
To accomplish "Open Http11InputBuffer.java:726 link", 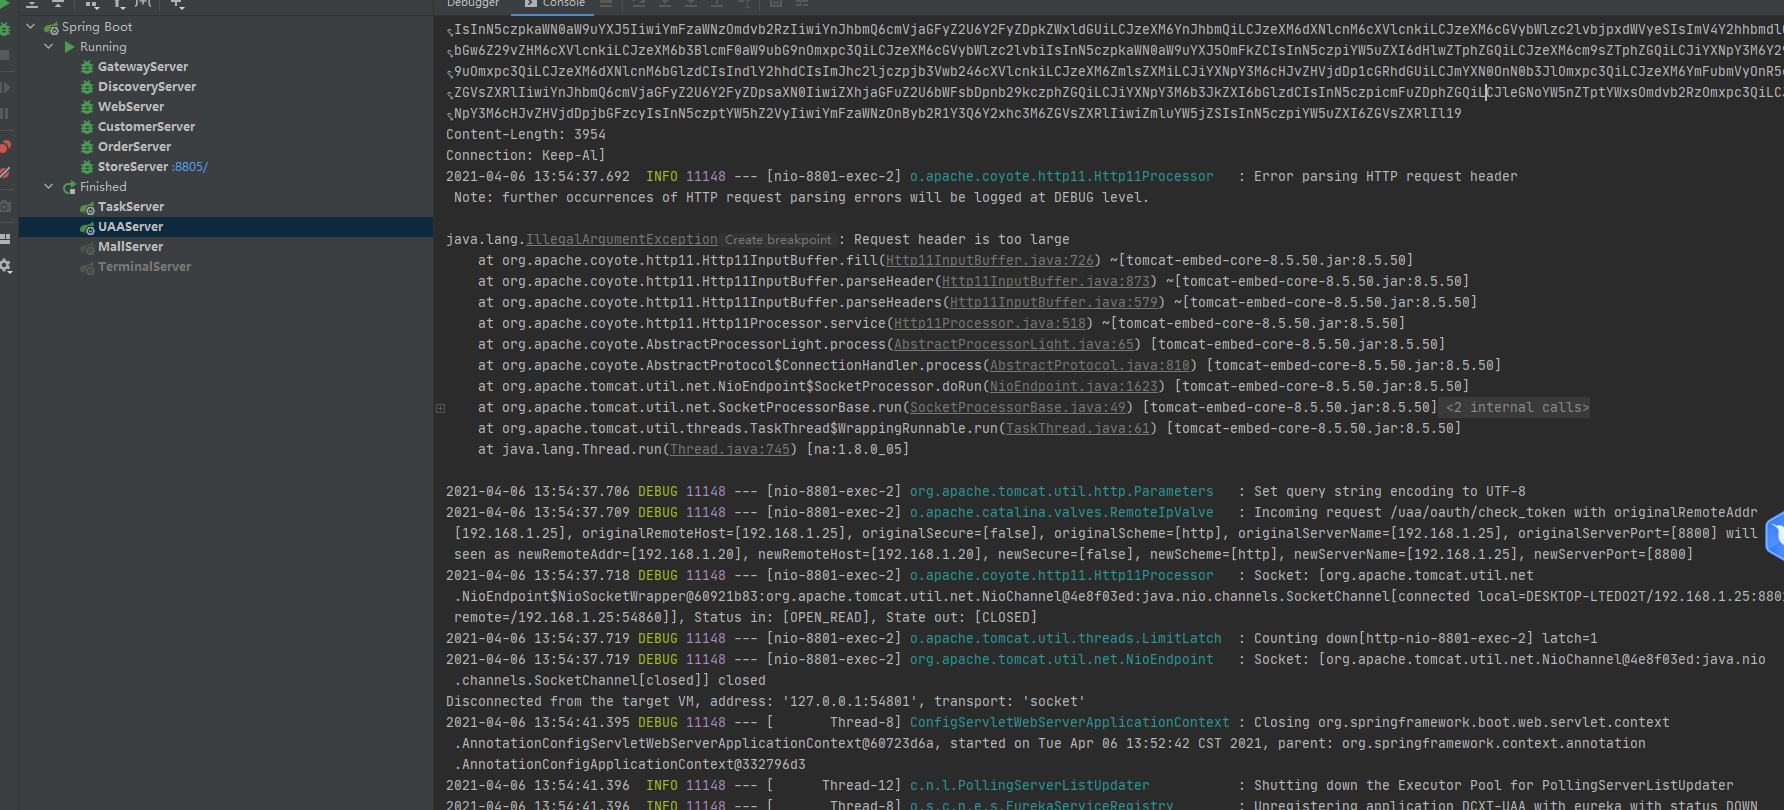I will pos(990,261).
